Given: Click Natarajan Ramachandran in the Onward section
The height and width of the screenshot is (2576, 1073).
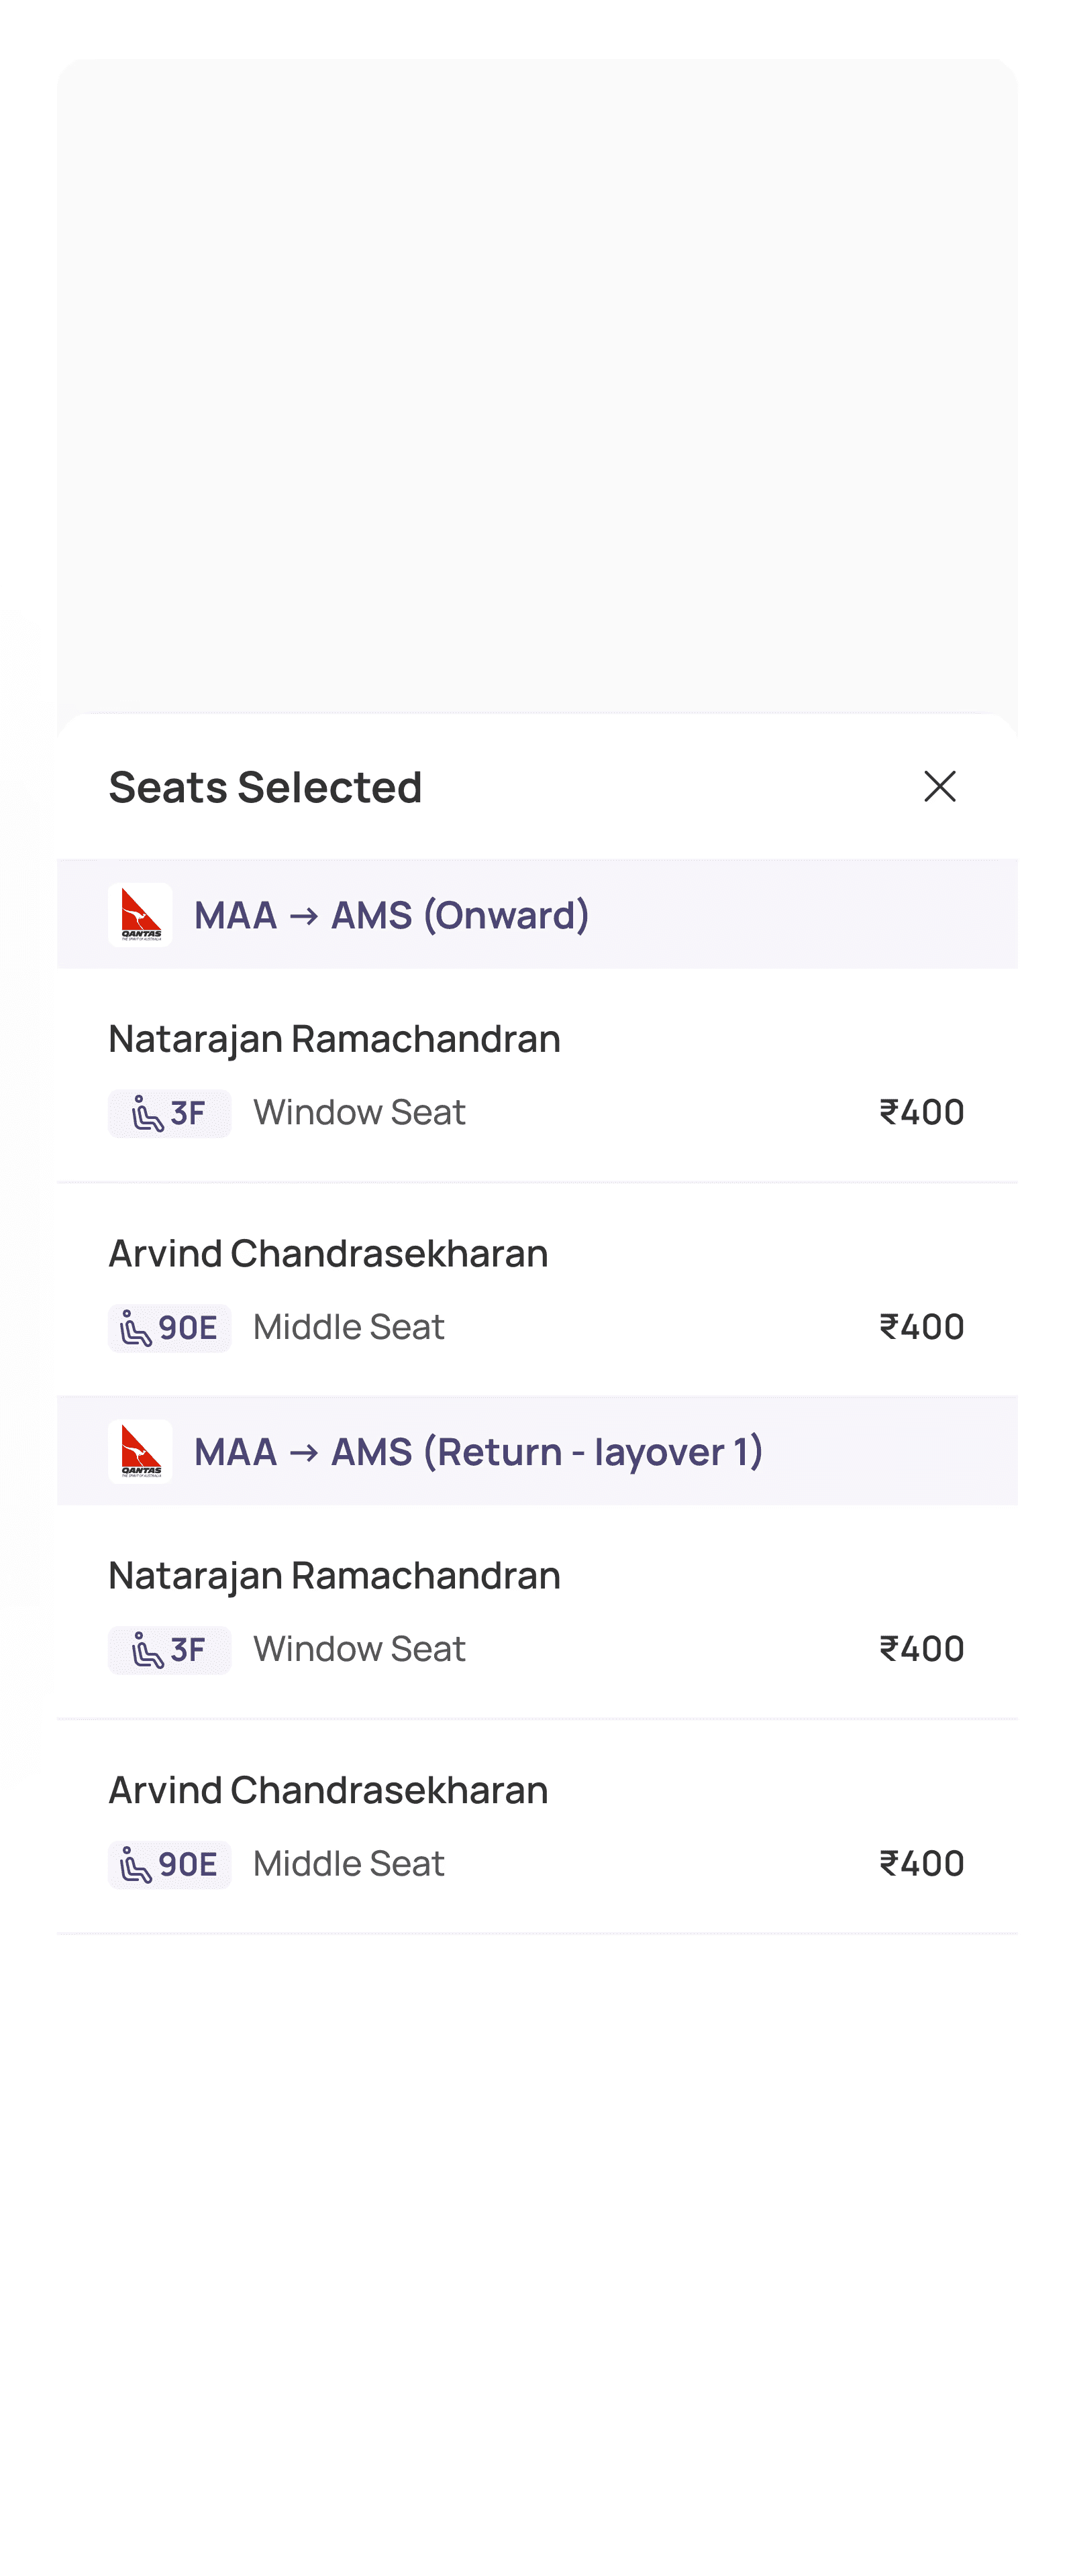Looking at the screenshot, I should [x=334, y=1038].
